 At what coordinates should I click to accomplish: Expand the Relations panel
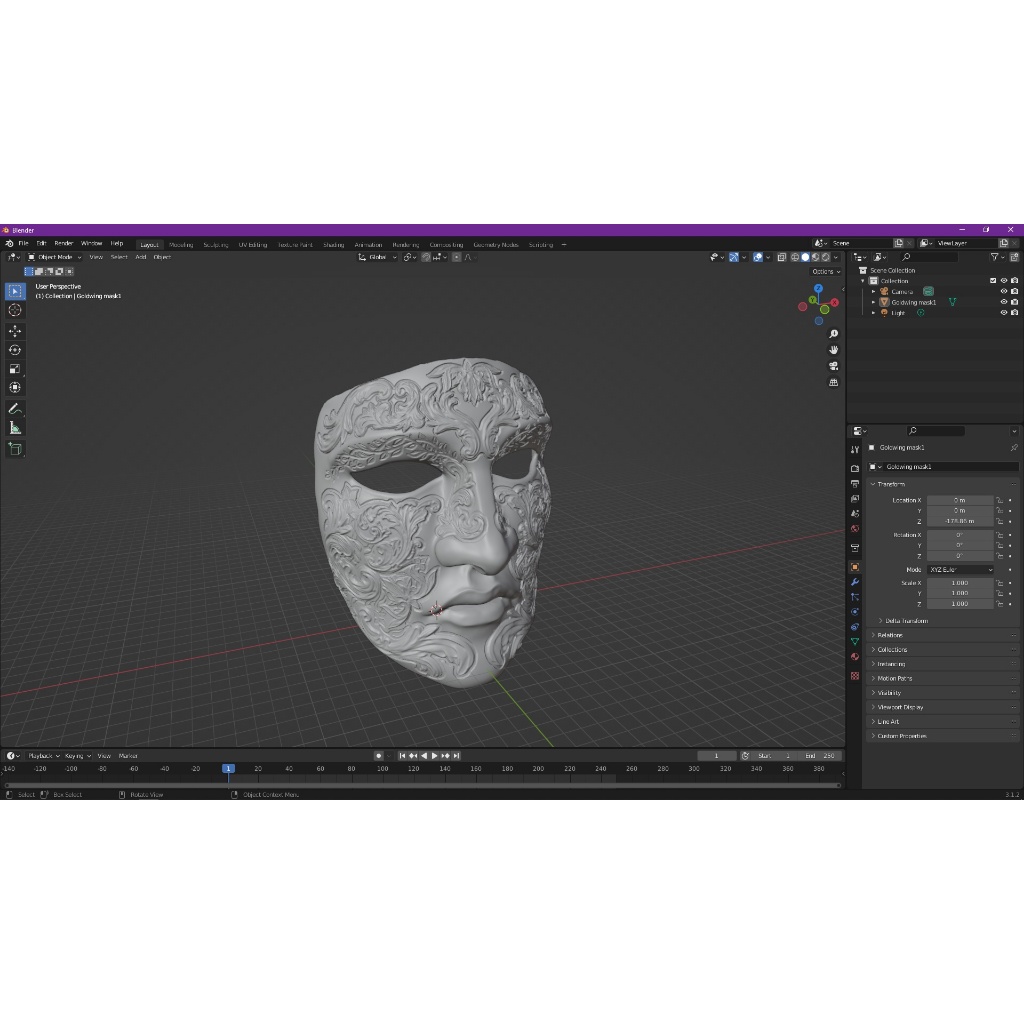tap(890, 635)
